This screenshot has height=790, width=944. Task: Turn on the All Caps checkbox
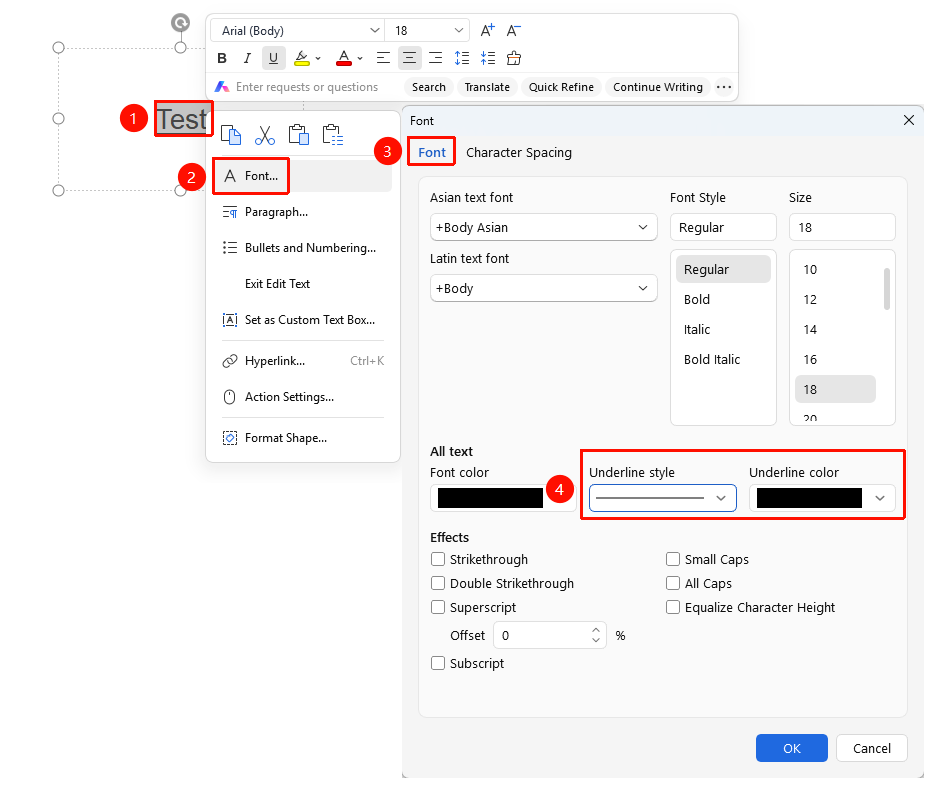(x=672, y=583)
